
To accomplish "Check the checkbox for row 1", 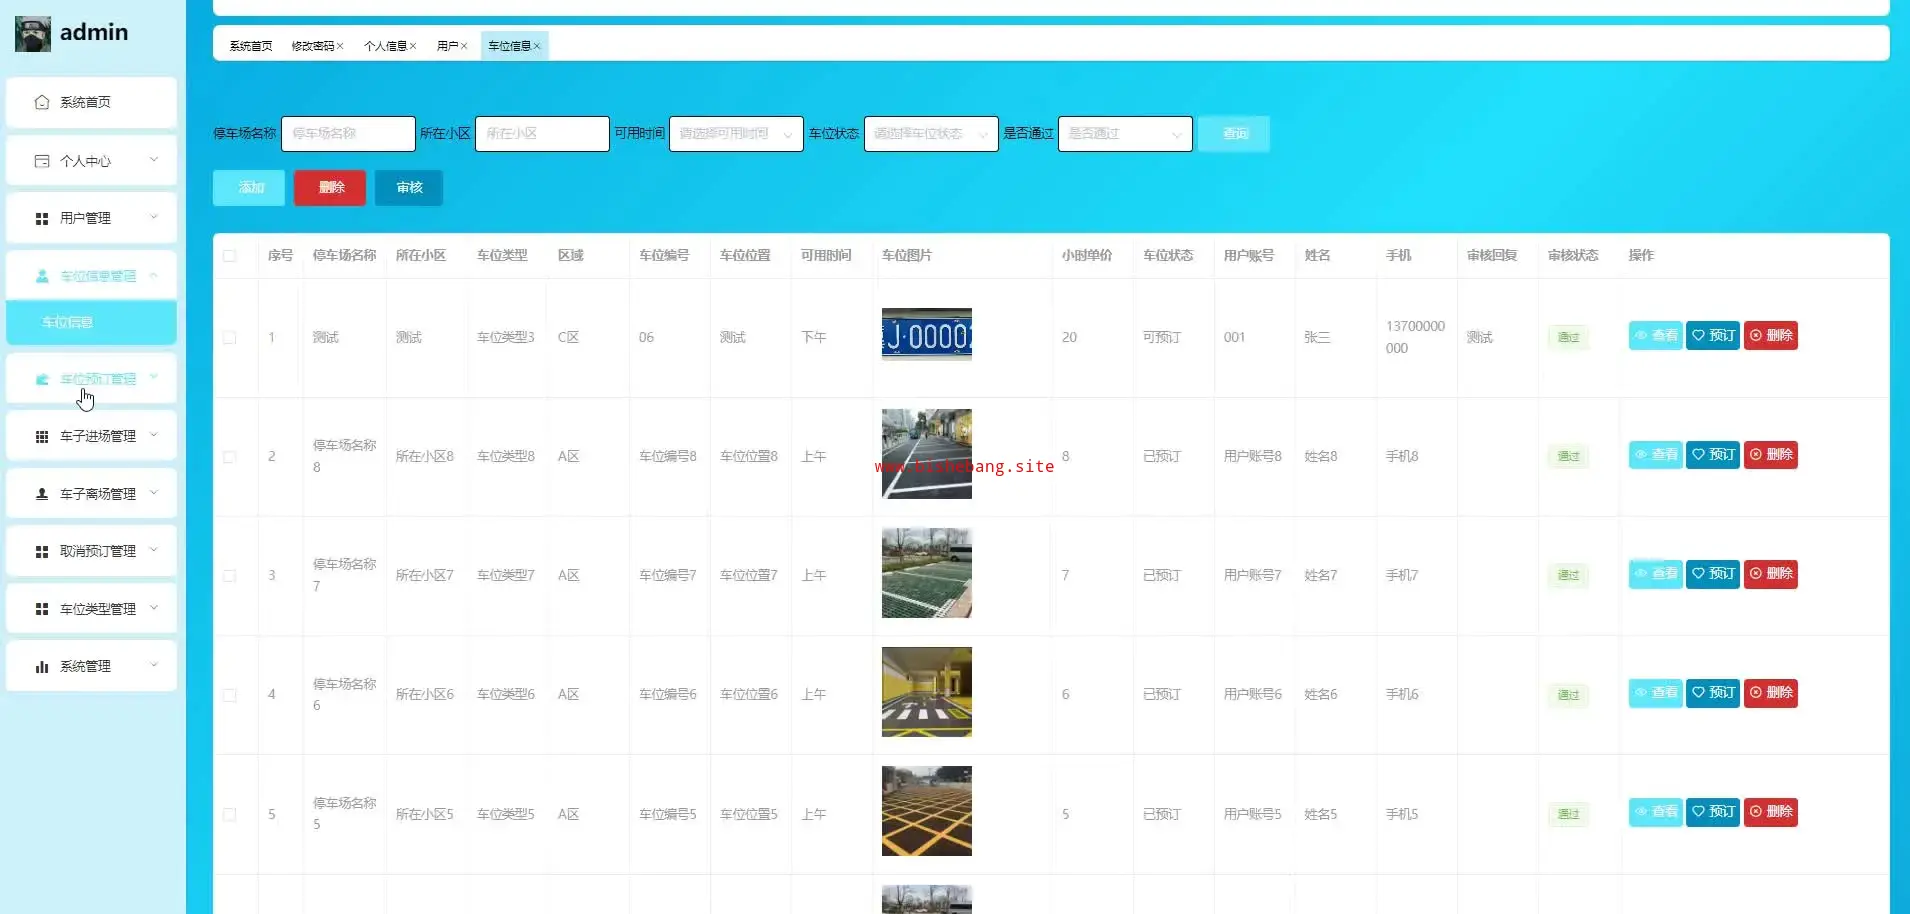I will (x=230, y=338).
